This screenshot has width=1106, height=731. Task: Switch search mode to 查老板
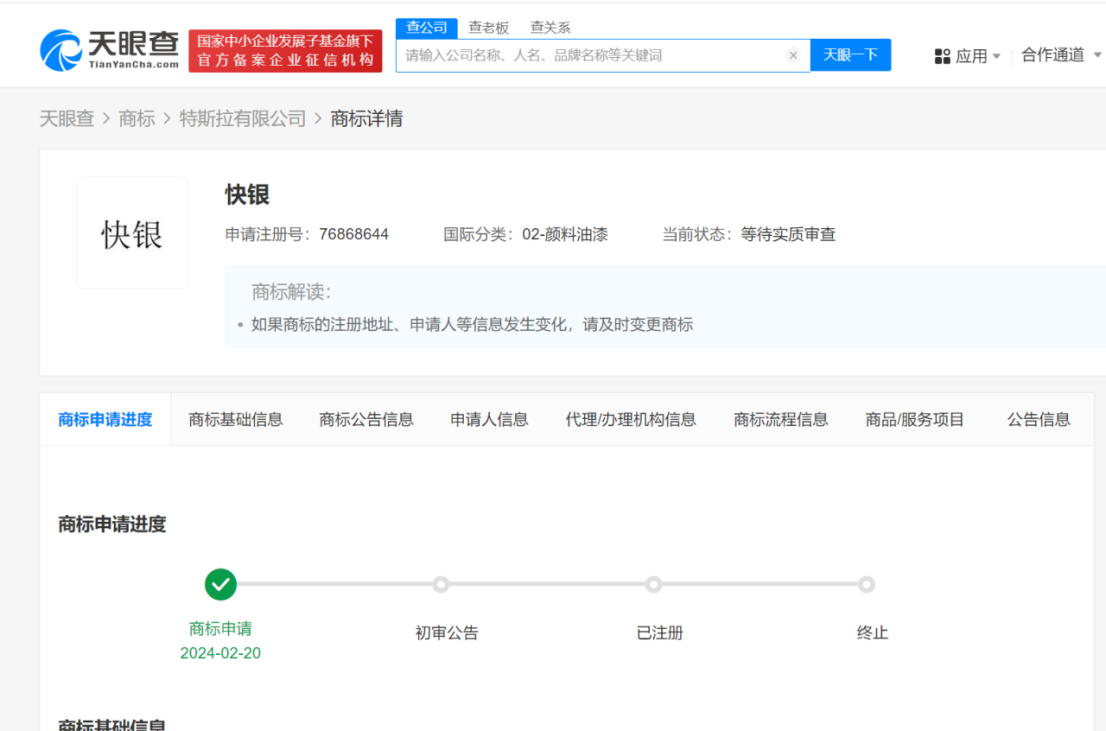(x=489, y=28)
